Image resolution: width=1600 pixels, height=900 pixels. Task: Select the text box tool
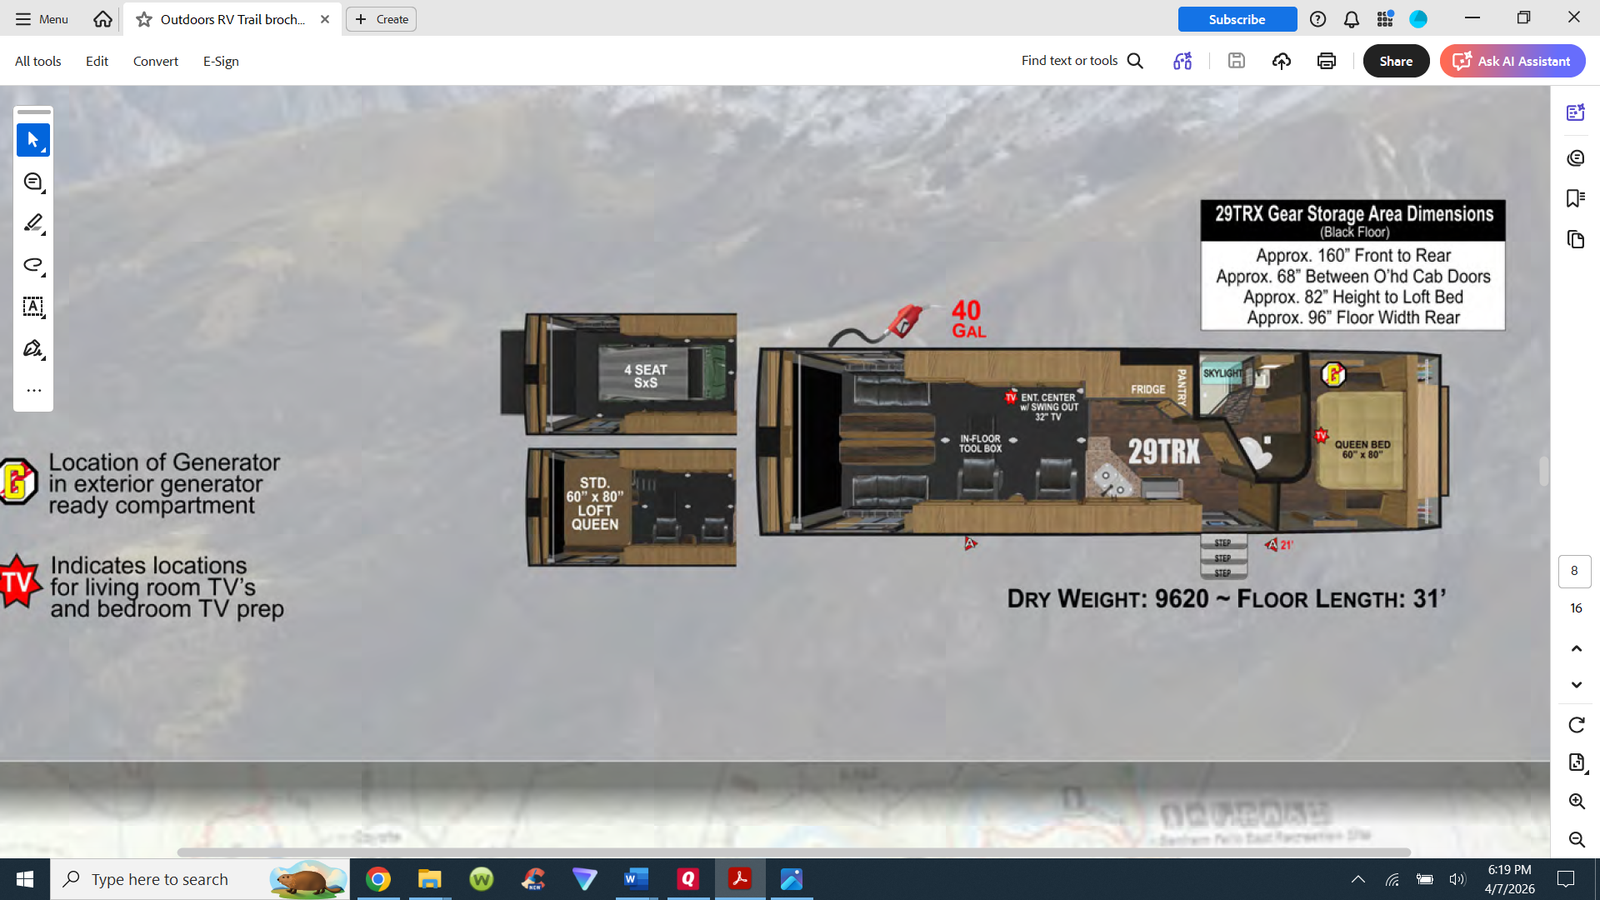coord(33,307)
